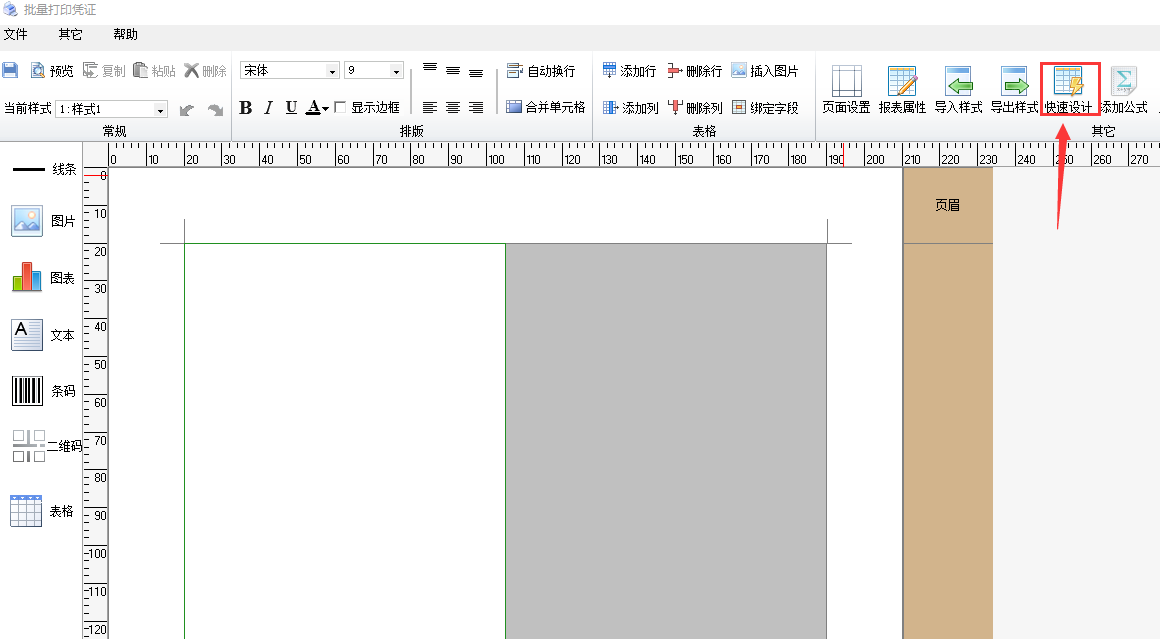The height and width of the screenshot is (639, 1160).
Task: Open the 文件 menu
Action: [15, 34]
